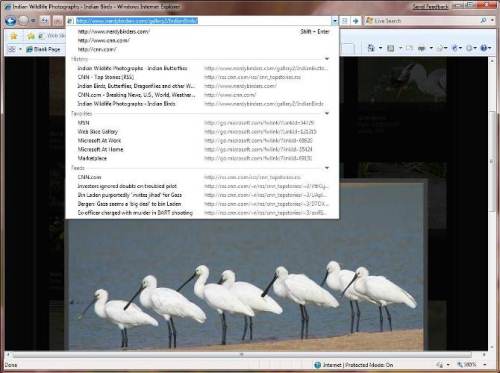Click the Send Feedback link
Screen dimensions: 500x373
click(x=430, y=6)
